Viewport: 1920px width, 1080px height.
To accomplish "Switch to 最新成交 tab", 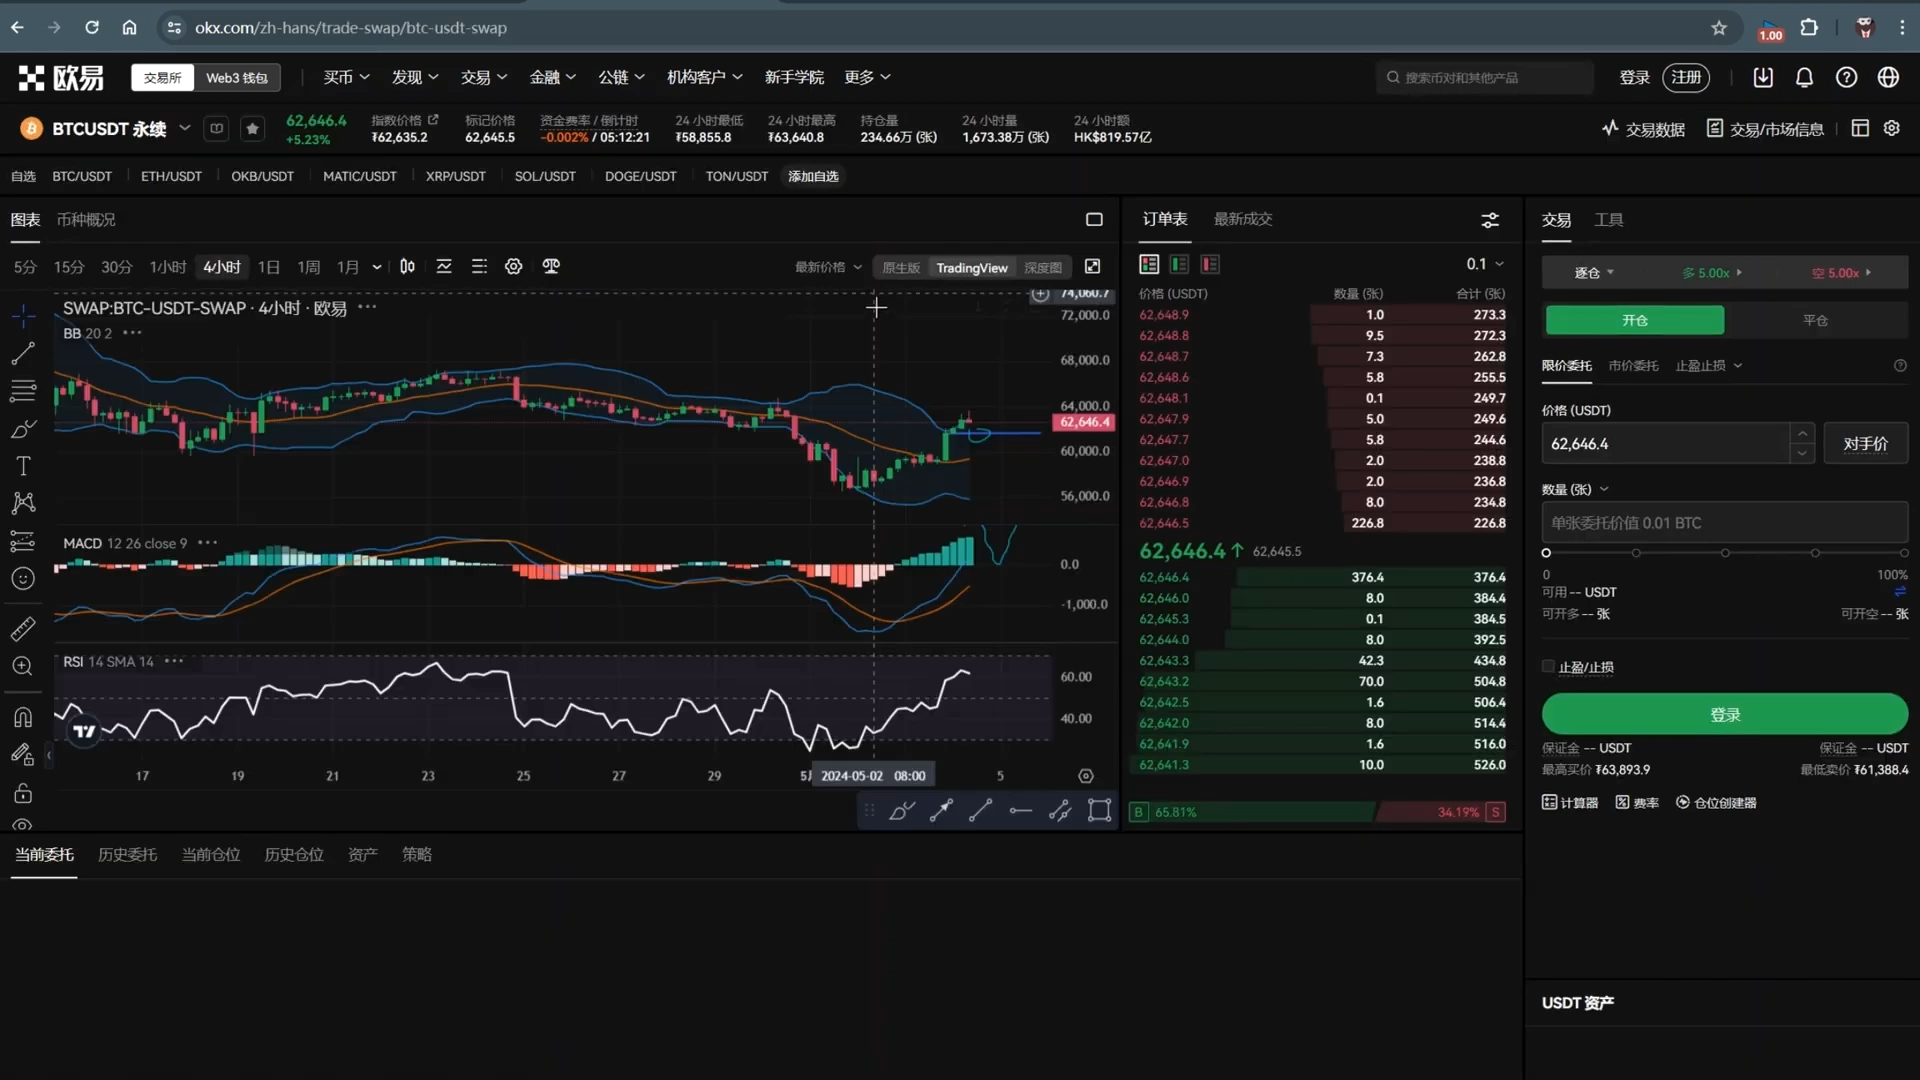I will [1243, 219].
